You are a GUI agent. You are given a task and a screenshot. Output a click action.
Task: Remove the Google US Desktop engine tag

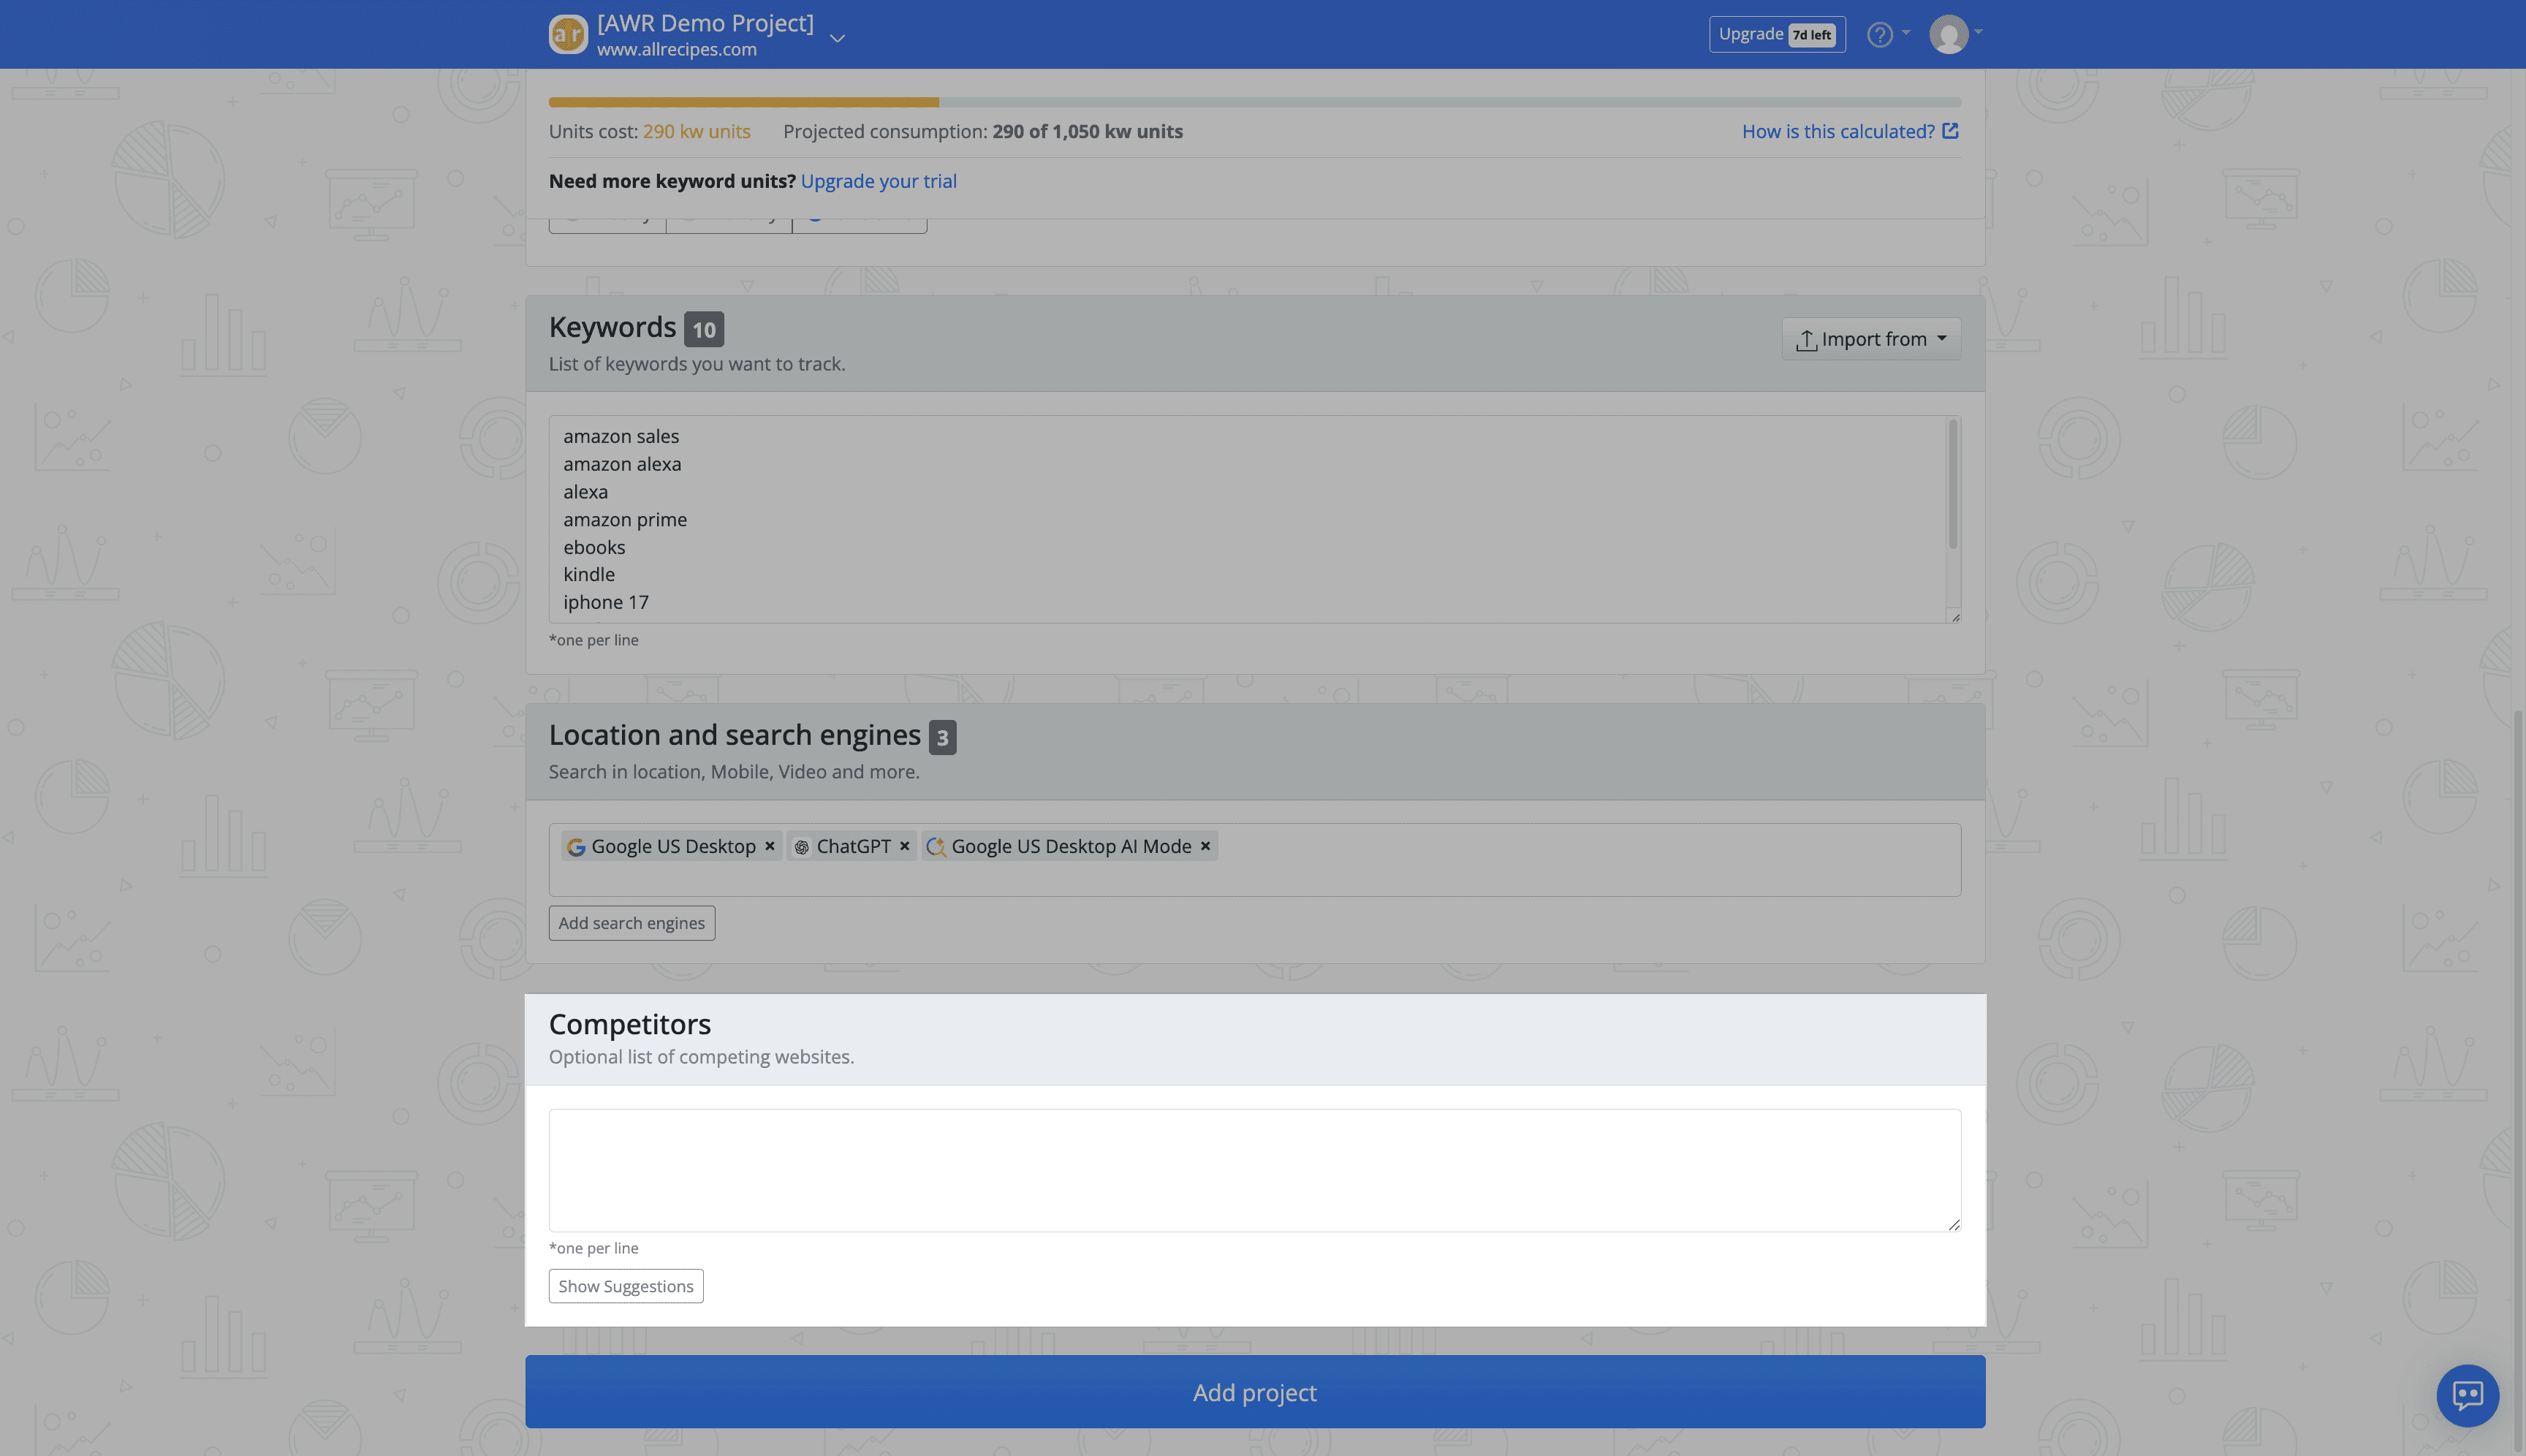pyautogui.click(x=769, y=846)
